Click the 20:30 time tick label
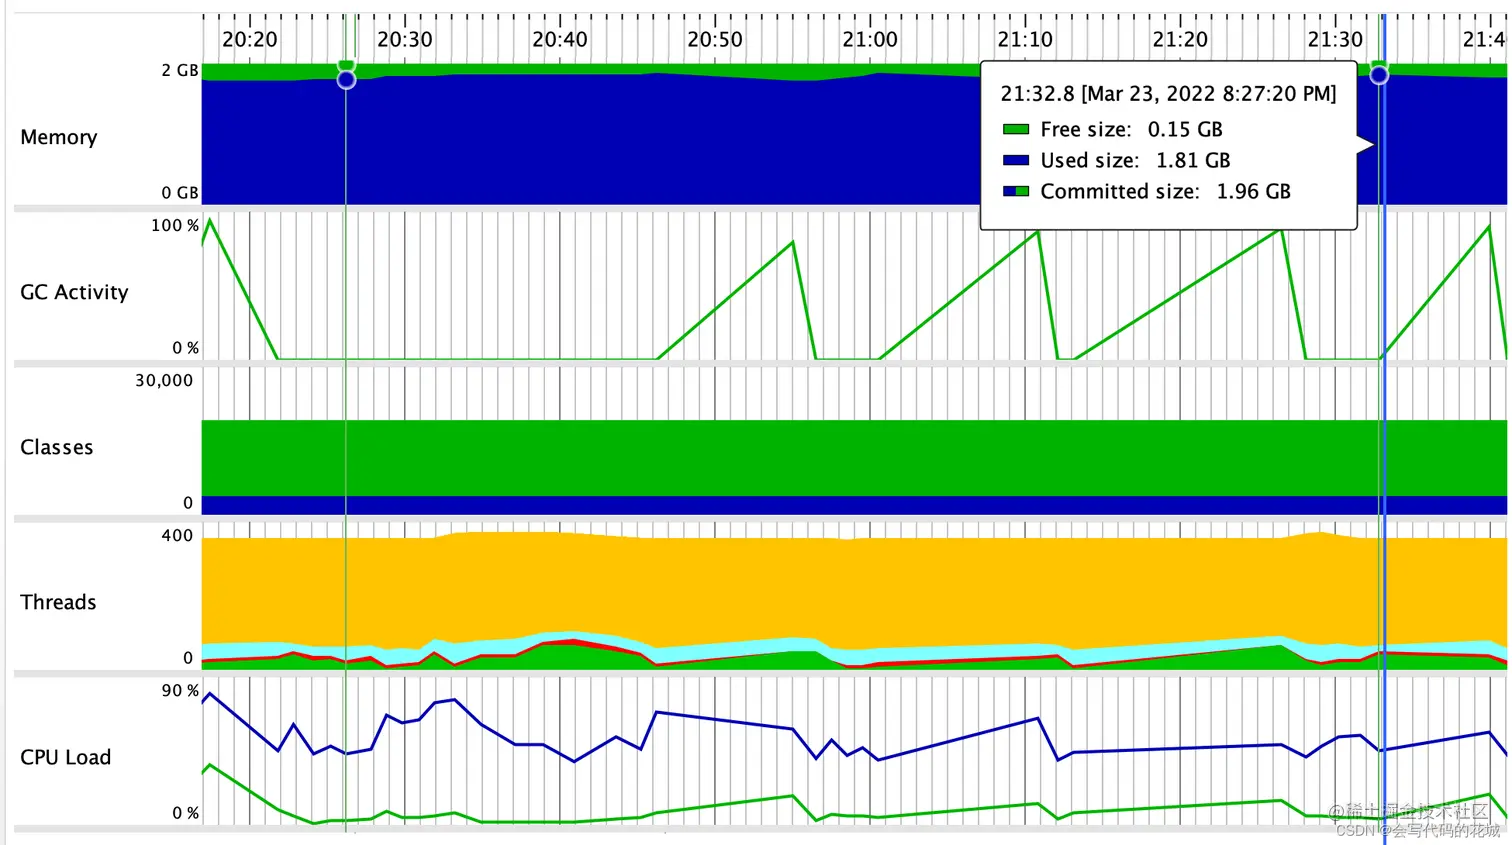The width and height of the screenshot is (1512, 845). (405, 40)
